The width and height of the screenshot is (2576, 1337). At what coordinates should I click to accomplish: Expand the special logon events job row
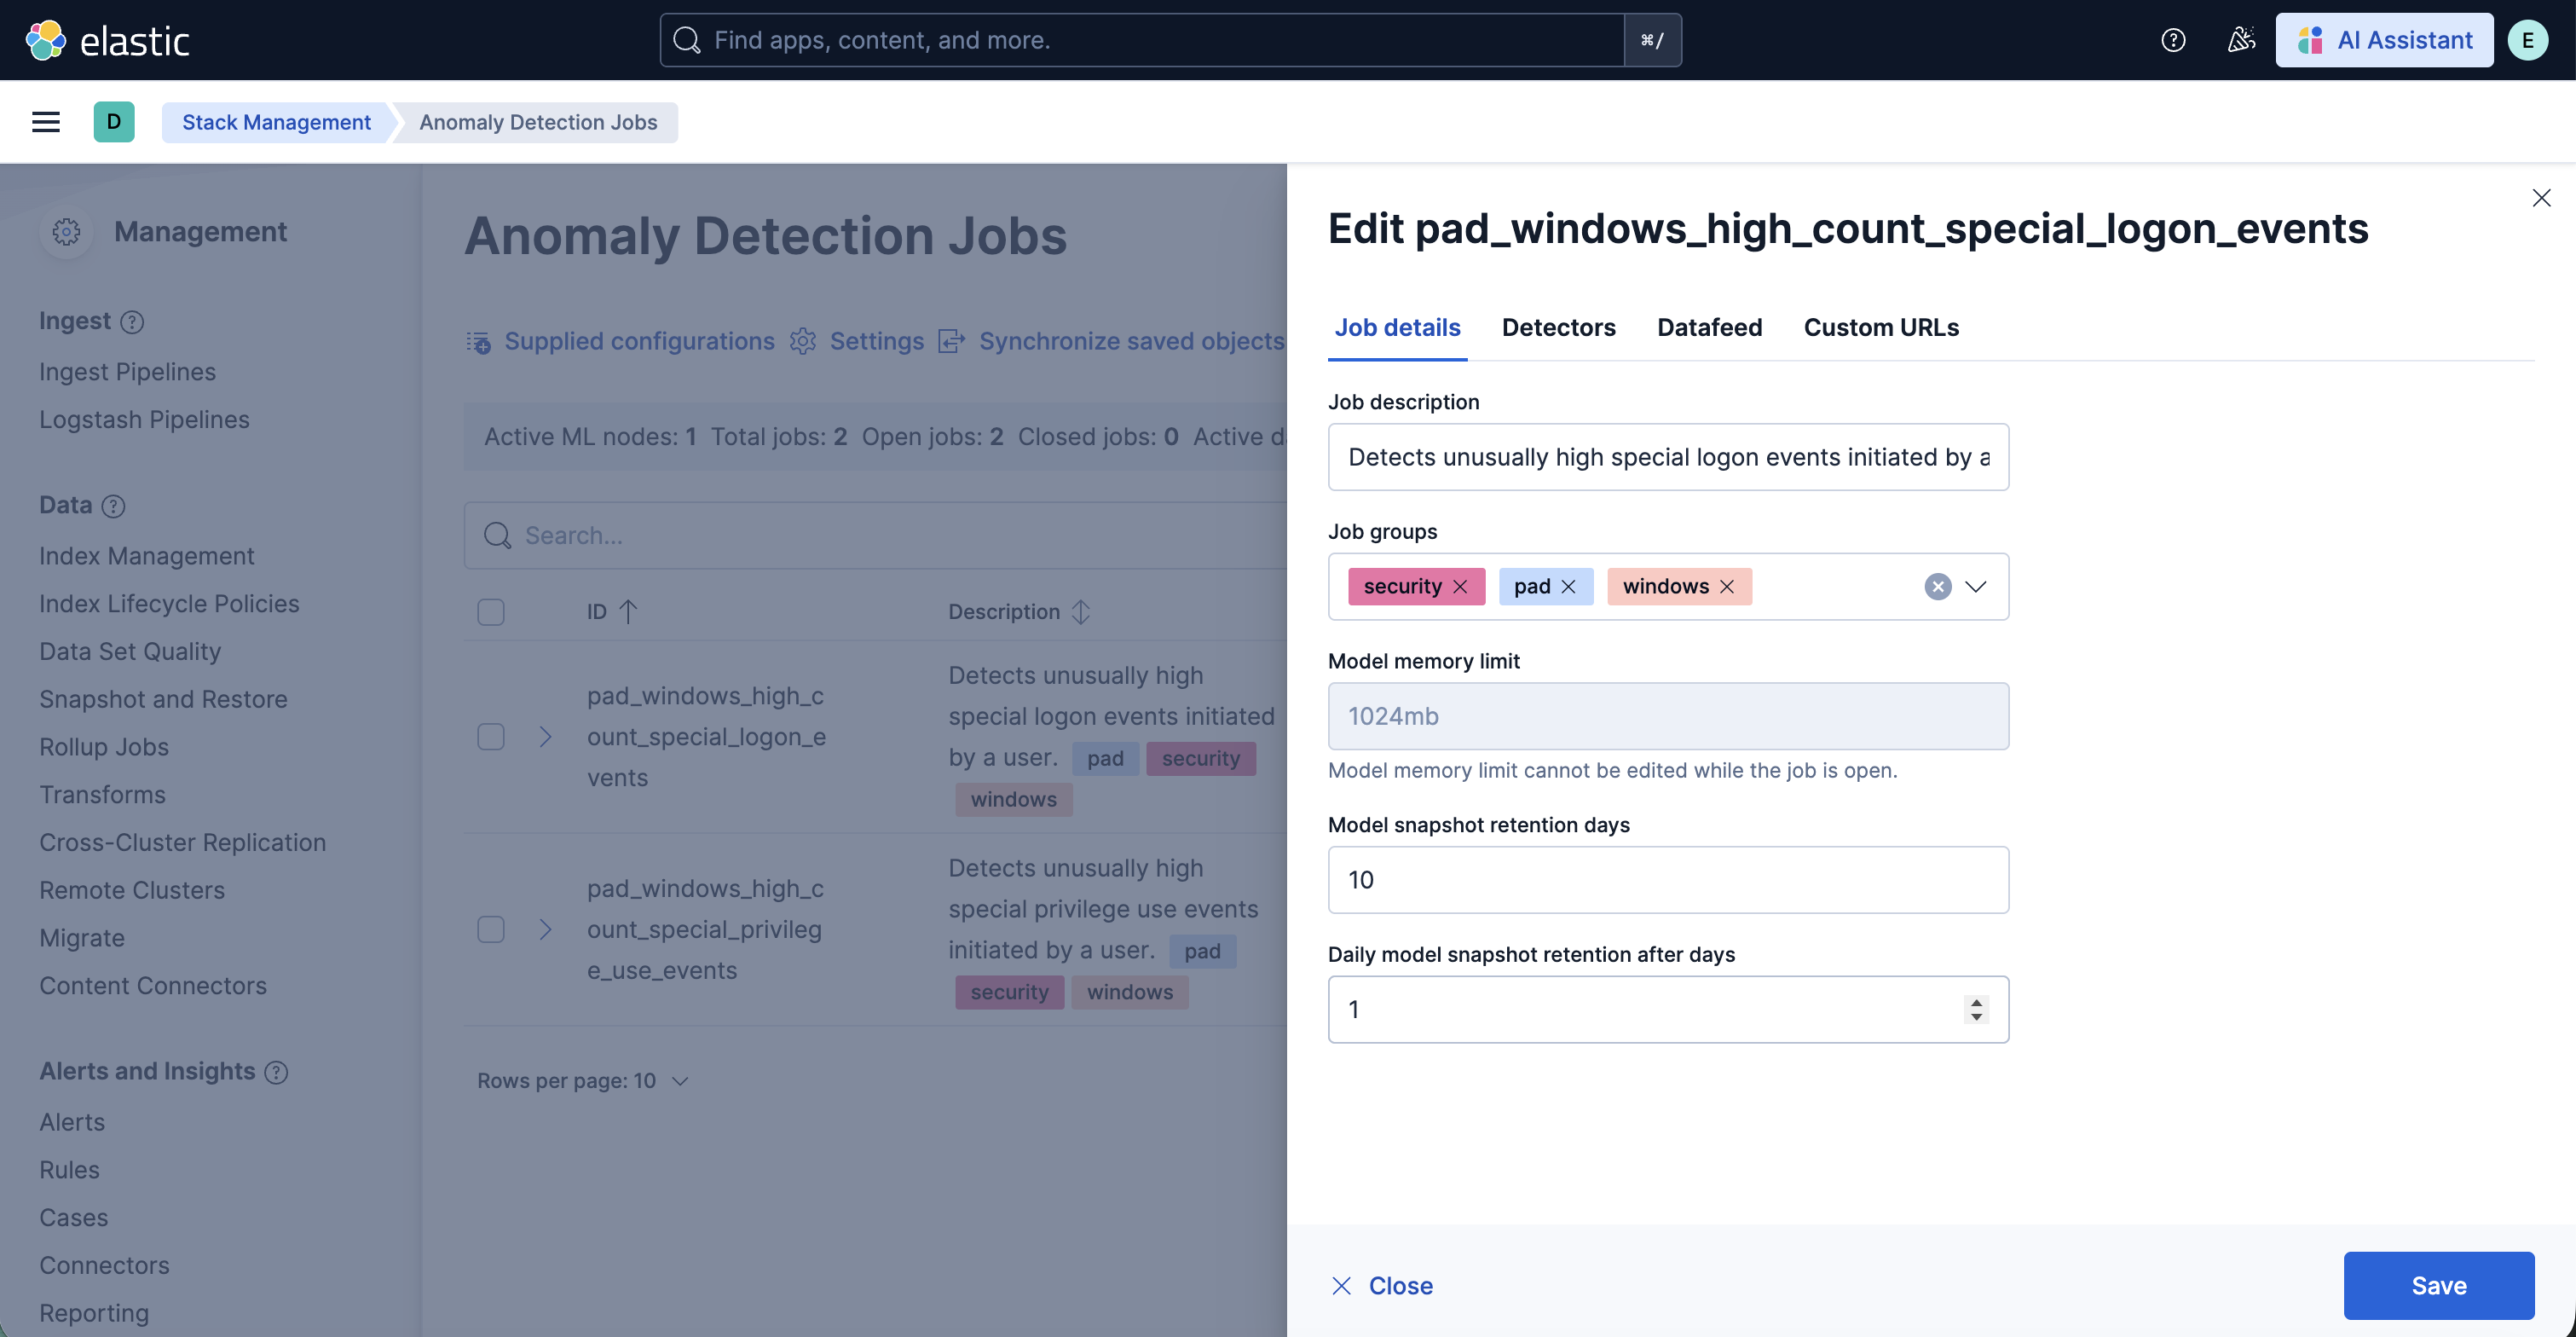click(x=546, y=736)
